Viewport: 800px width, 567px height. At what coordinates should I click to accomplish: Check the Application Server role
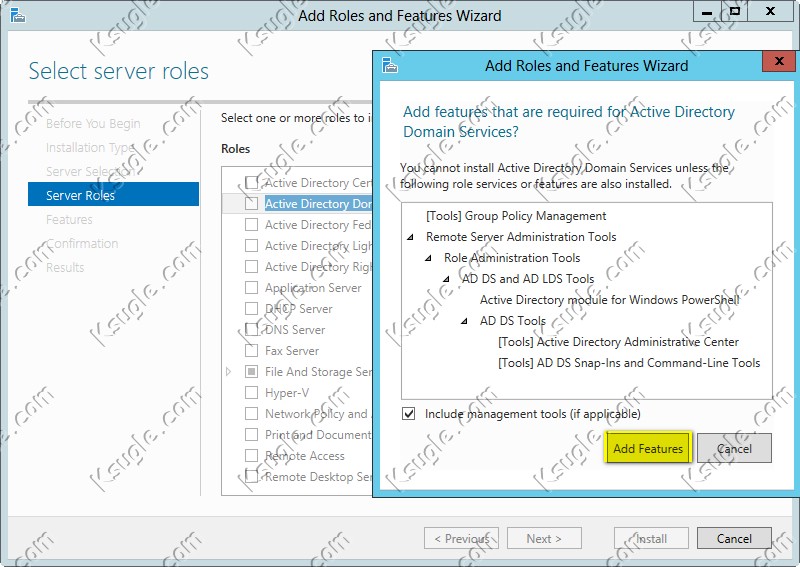coord(252,287)
